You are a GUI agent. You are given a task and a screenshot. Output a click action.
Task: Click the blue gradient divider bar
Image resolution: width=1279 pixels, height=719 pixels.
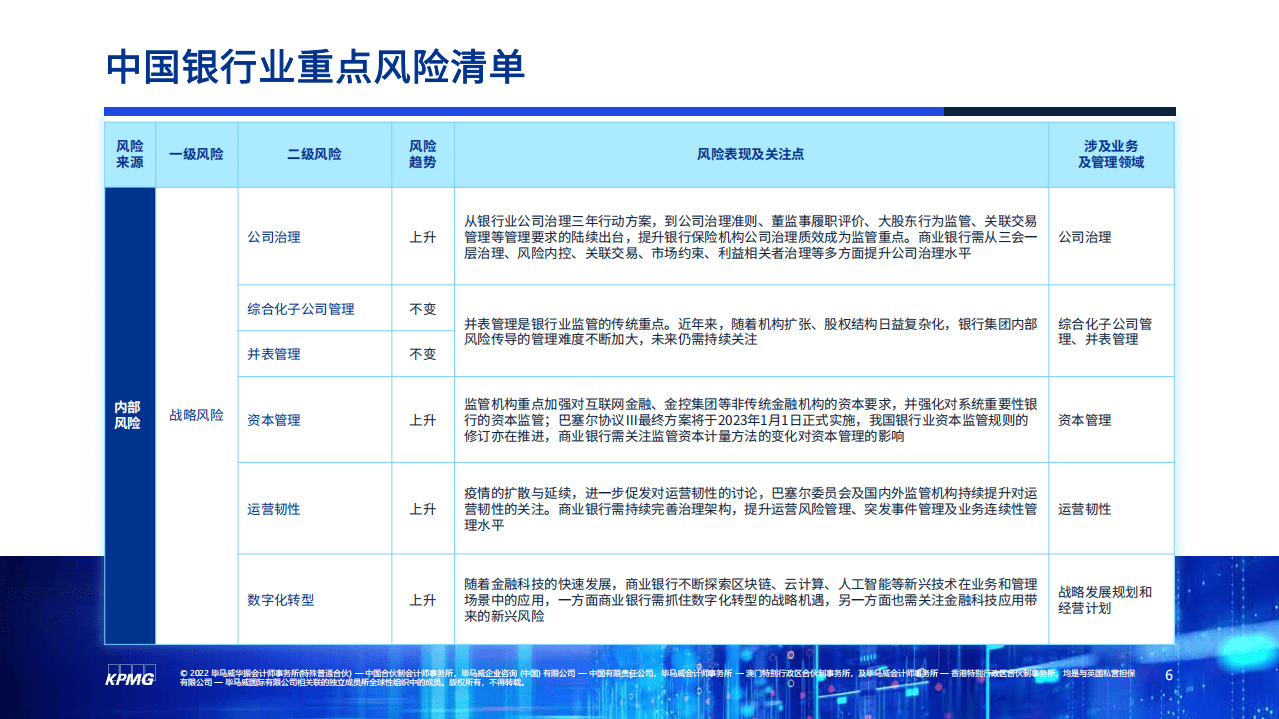pyautogui.click(x=524, y=107)
